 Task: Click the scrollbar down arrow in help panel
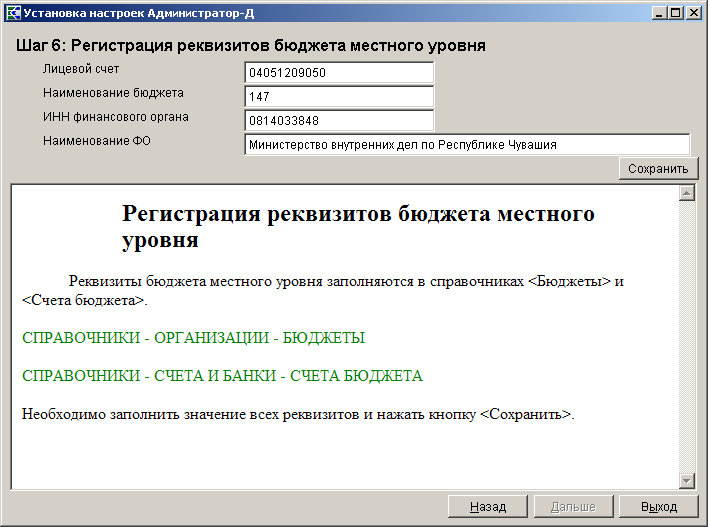[687, 481]
